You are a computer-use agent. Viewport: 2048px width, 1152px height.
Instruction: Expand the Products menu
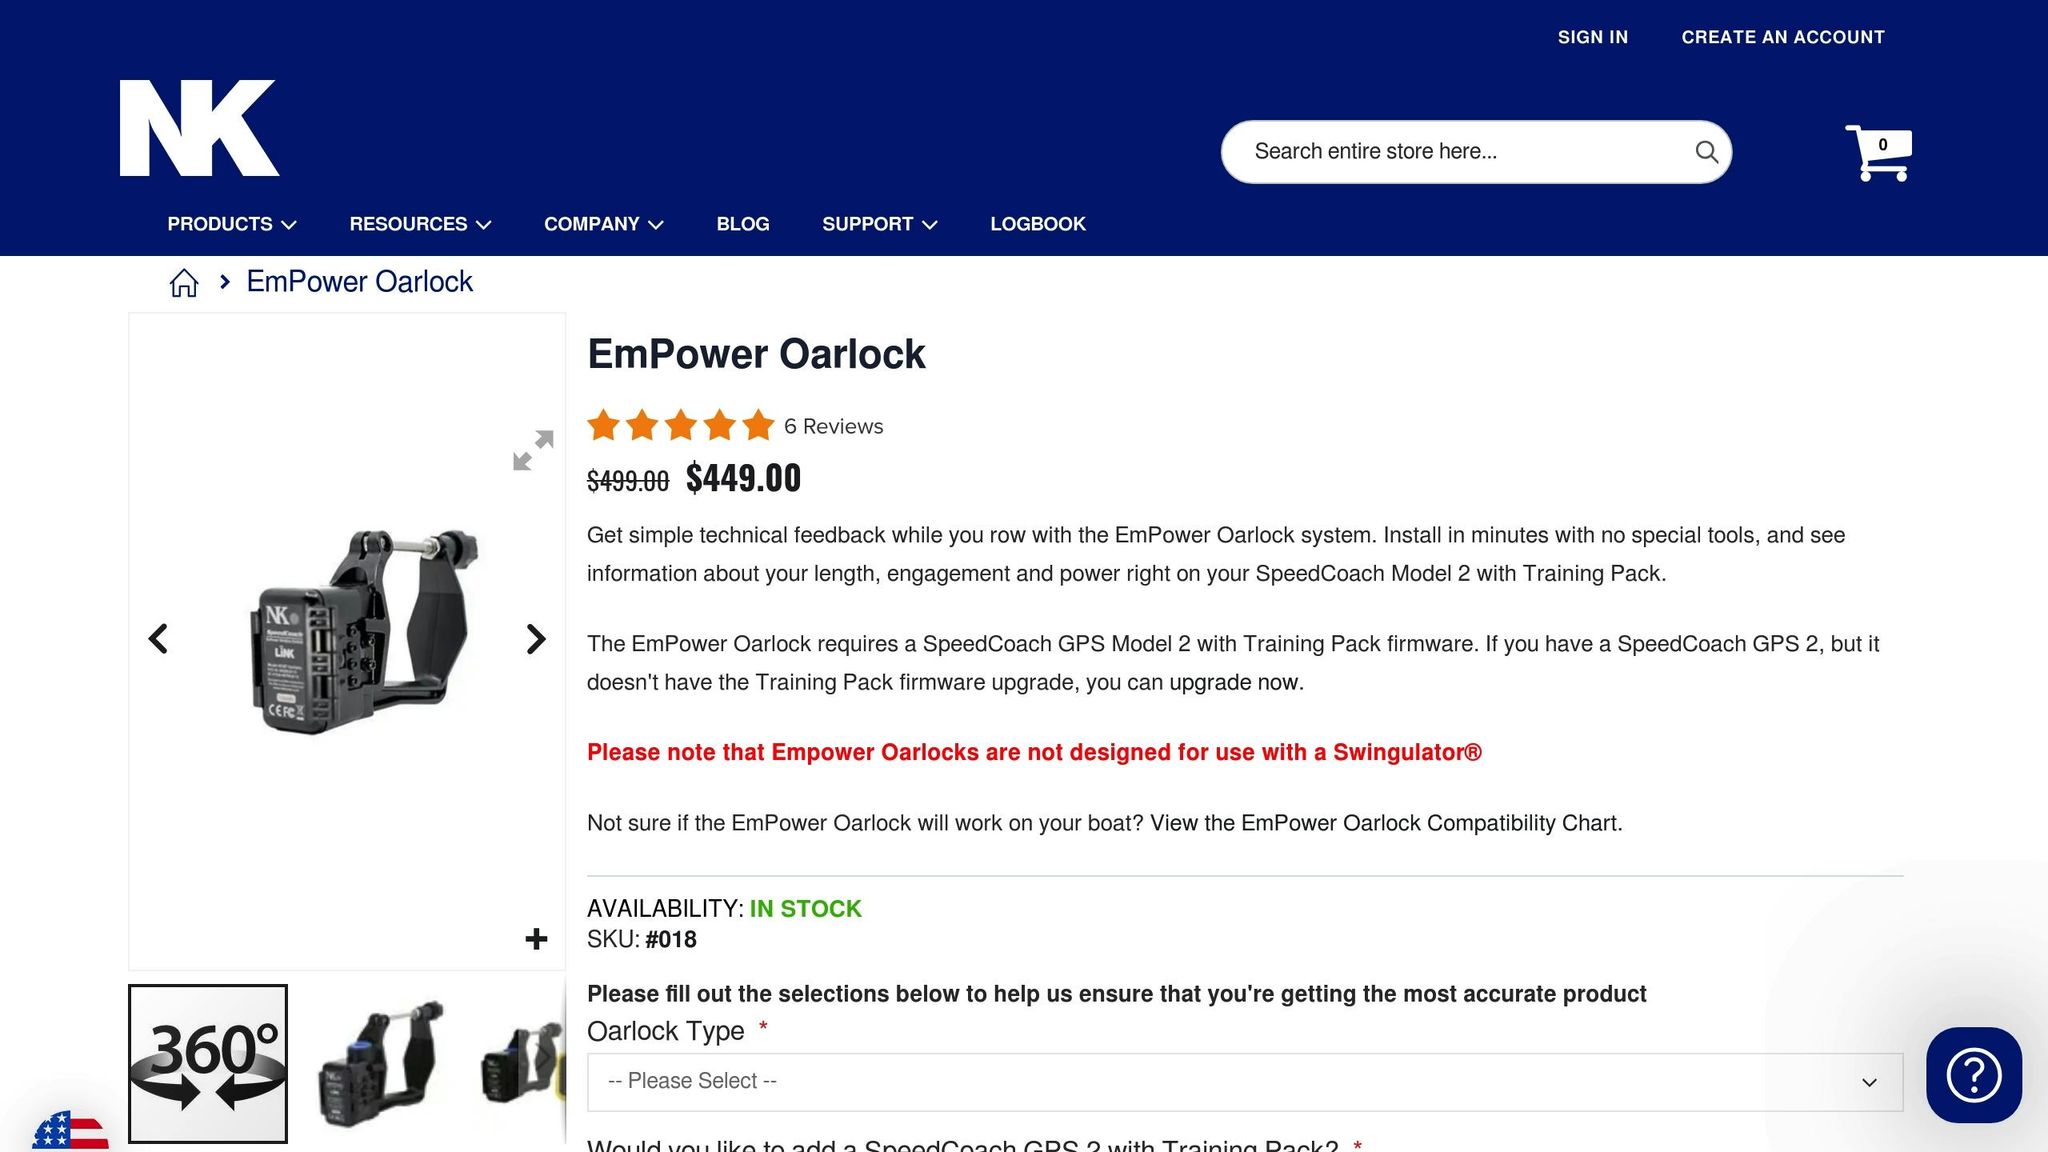232,224
